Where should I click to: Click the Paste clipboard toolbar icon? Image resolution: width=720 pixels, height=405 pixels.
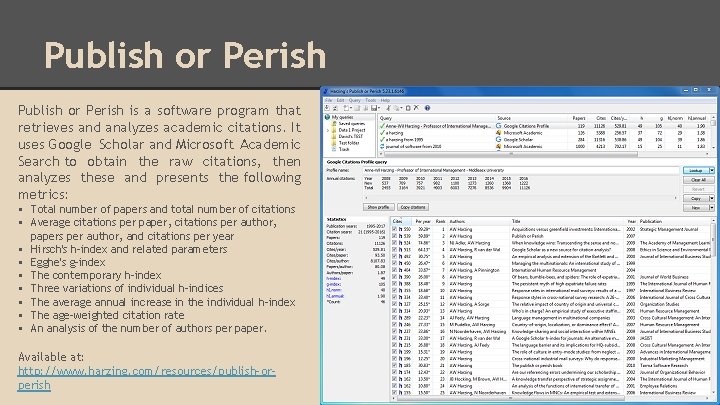(x=408, y=108)
